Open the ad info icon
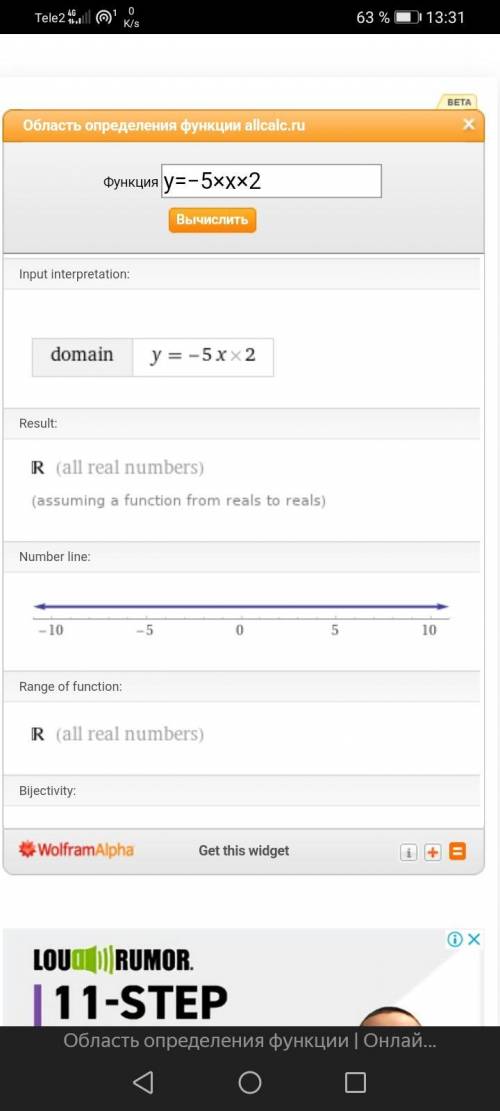This screenshot has height=1111, width=500. (x=455, y=940)
